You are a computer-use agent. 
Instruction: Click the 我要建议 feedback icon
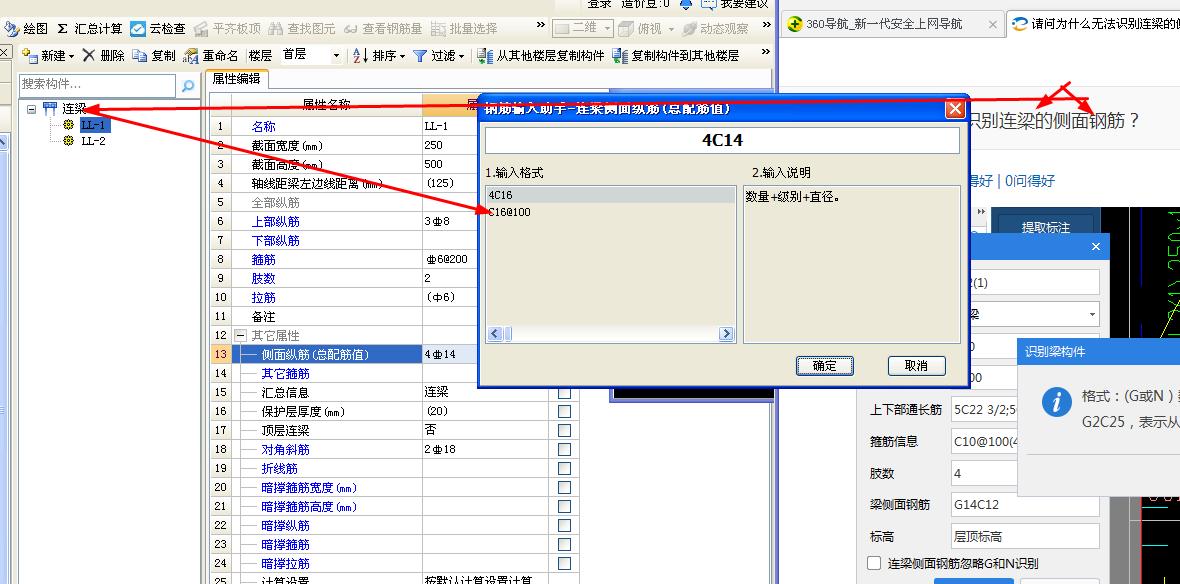pos(708,4)
